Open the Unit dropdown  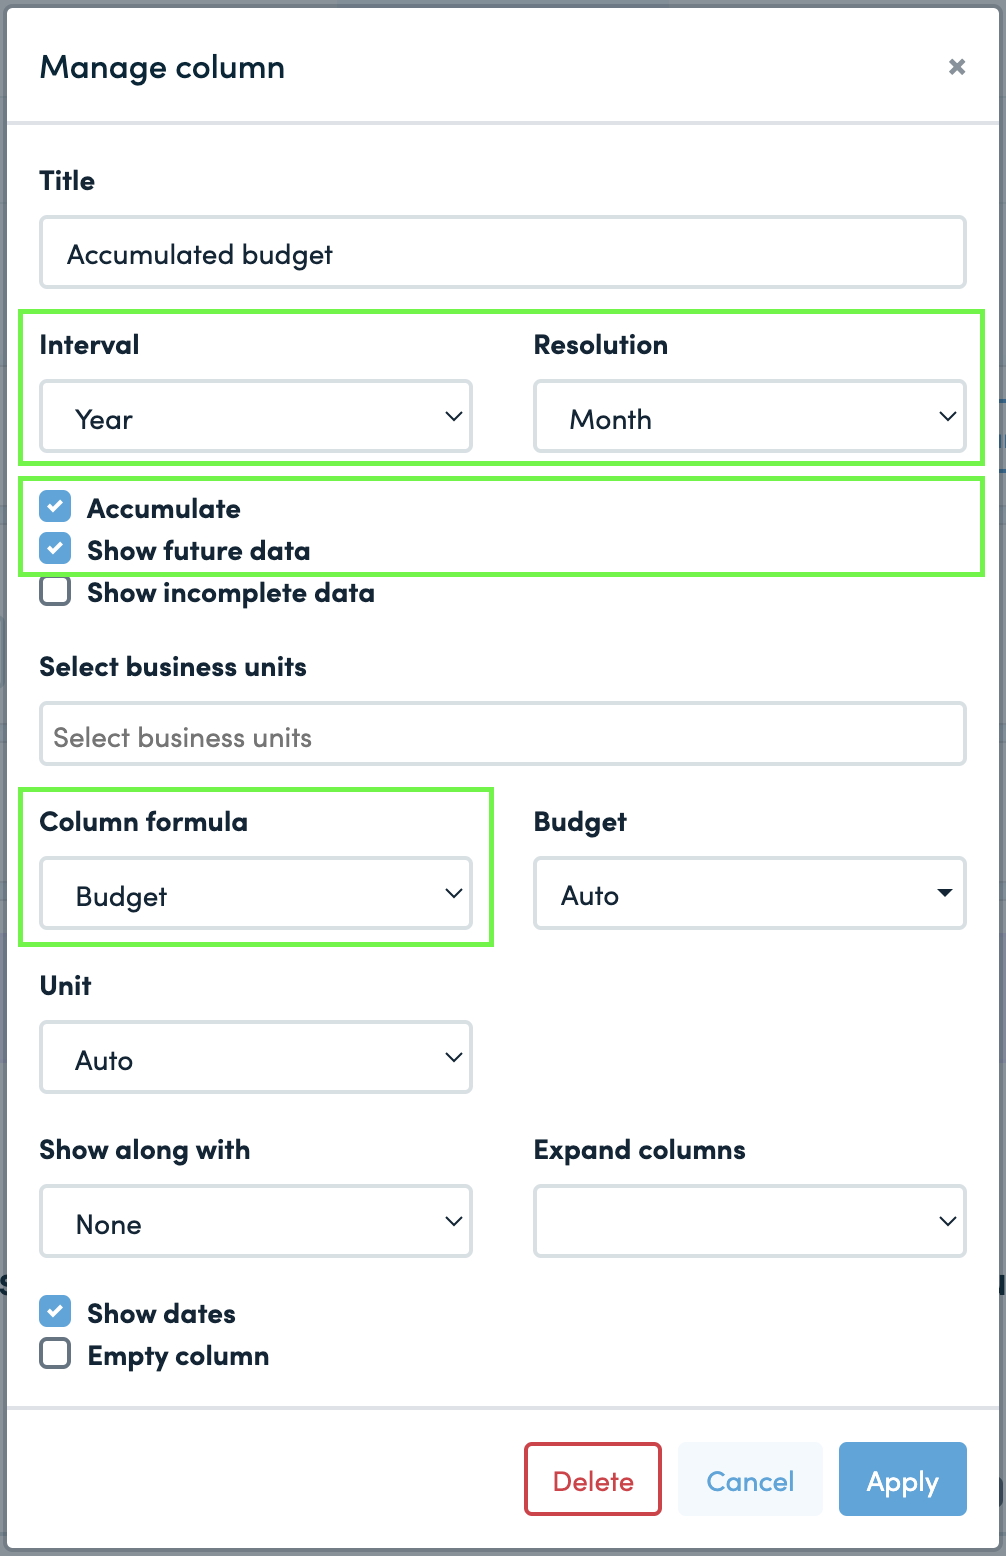[x=256, y=1057]
